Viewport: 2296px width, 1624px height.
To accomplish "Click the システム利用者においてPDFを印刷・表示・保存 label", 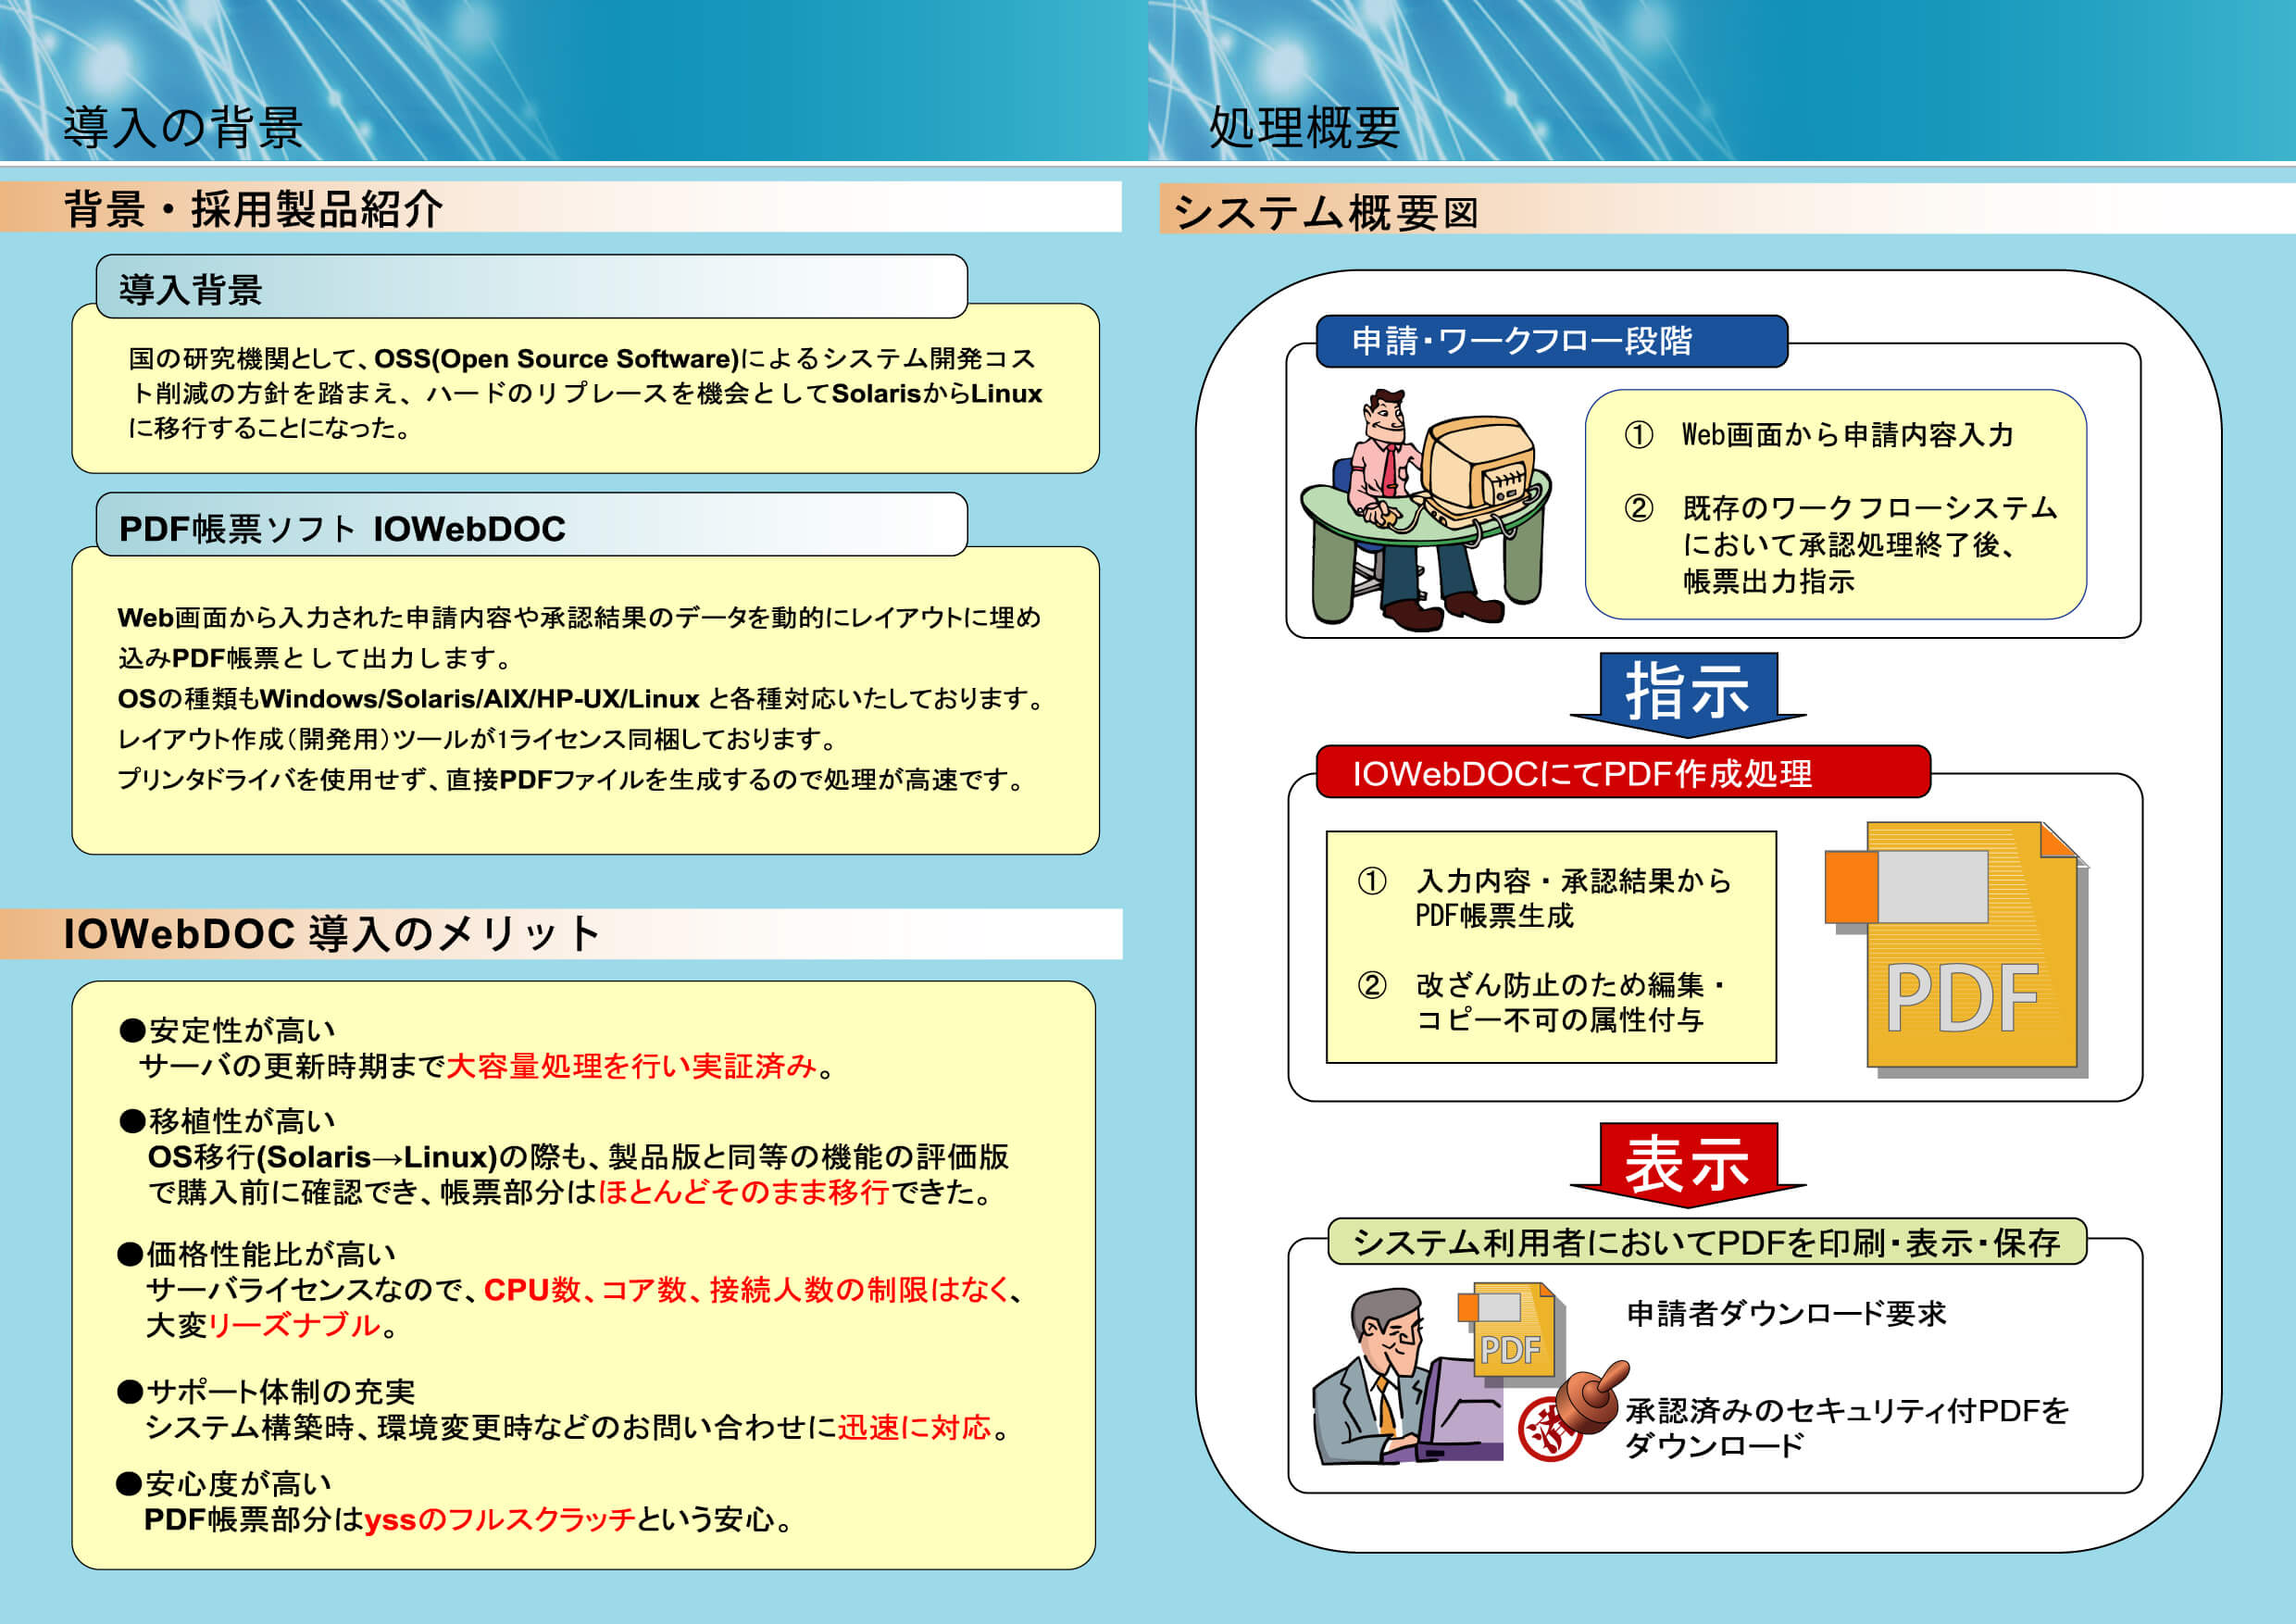I will (x=1706, y=1243).
